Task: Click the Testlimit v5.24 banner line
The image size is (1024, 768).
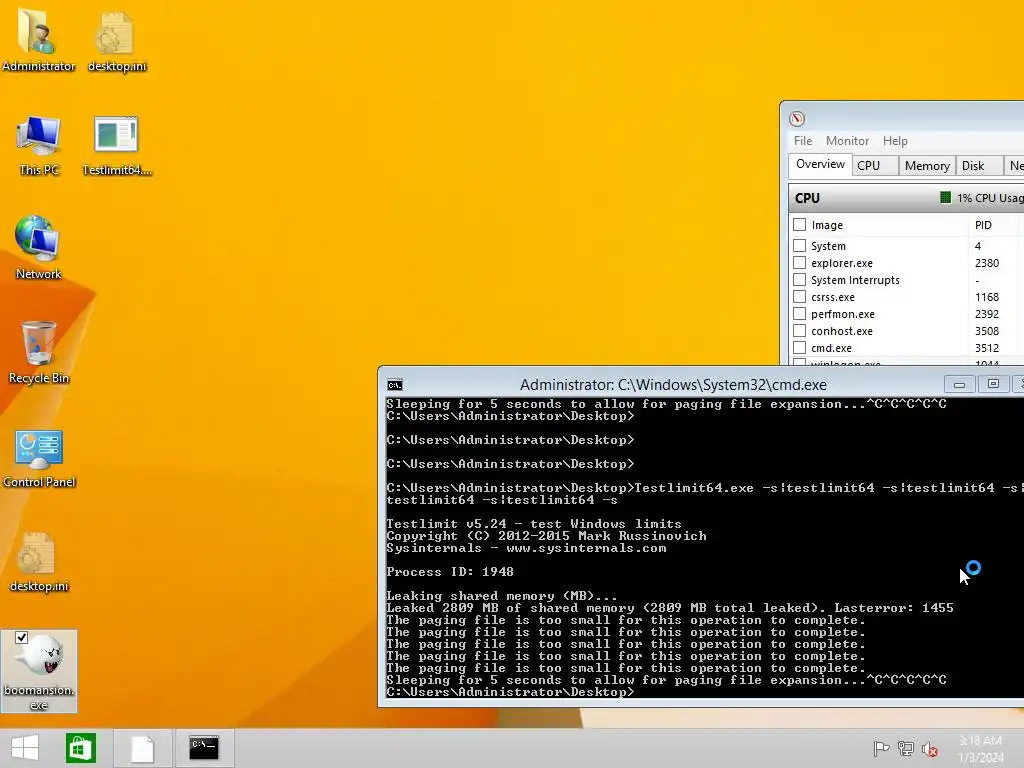Action: (x=534, y=524)
